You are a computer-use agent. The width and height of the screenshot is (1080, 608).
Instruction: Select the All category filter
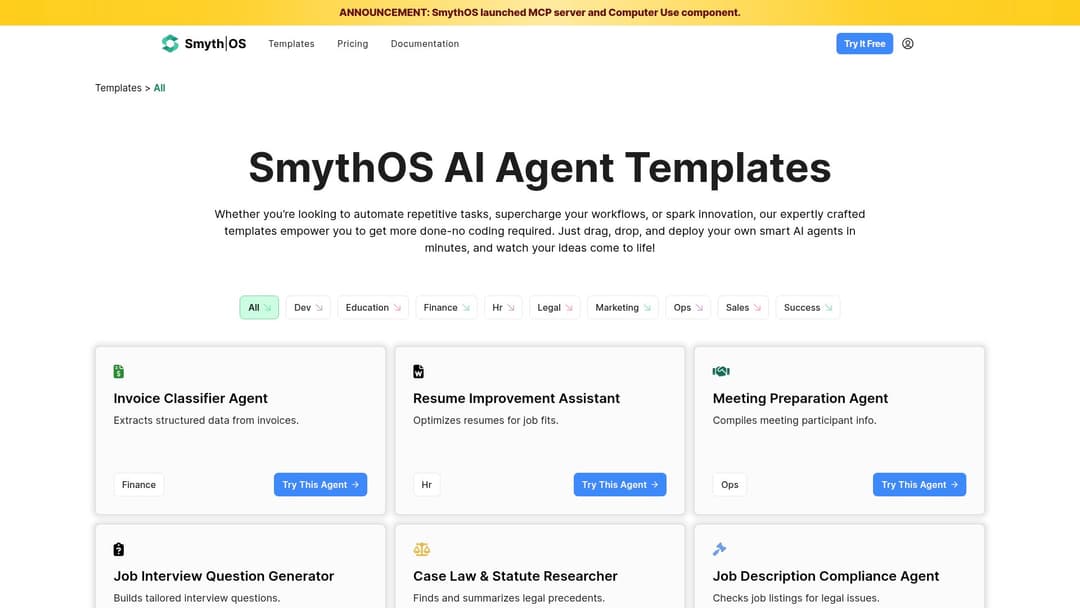259,307
